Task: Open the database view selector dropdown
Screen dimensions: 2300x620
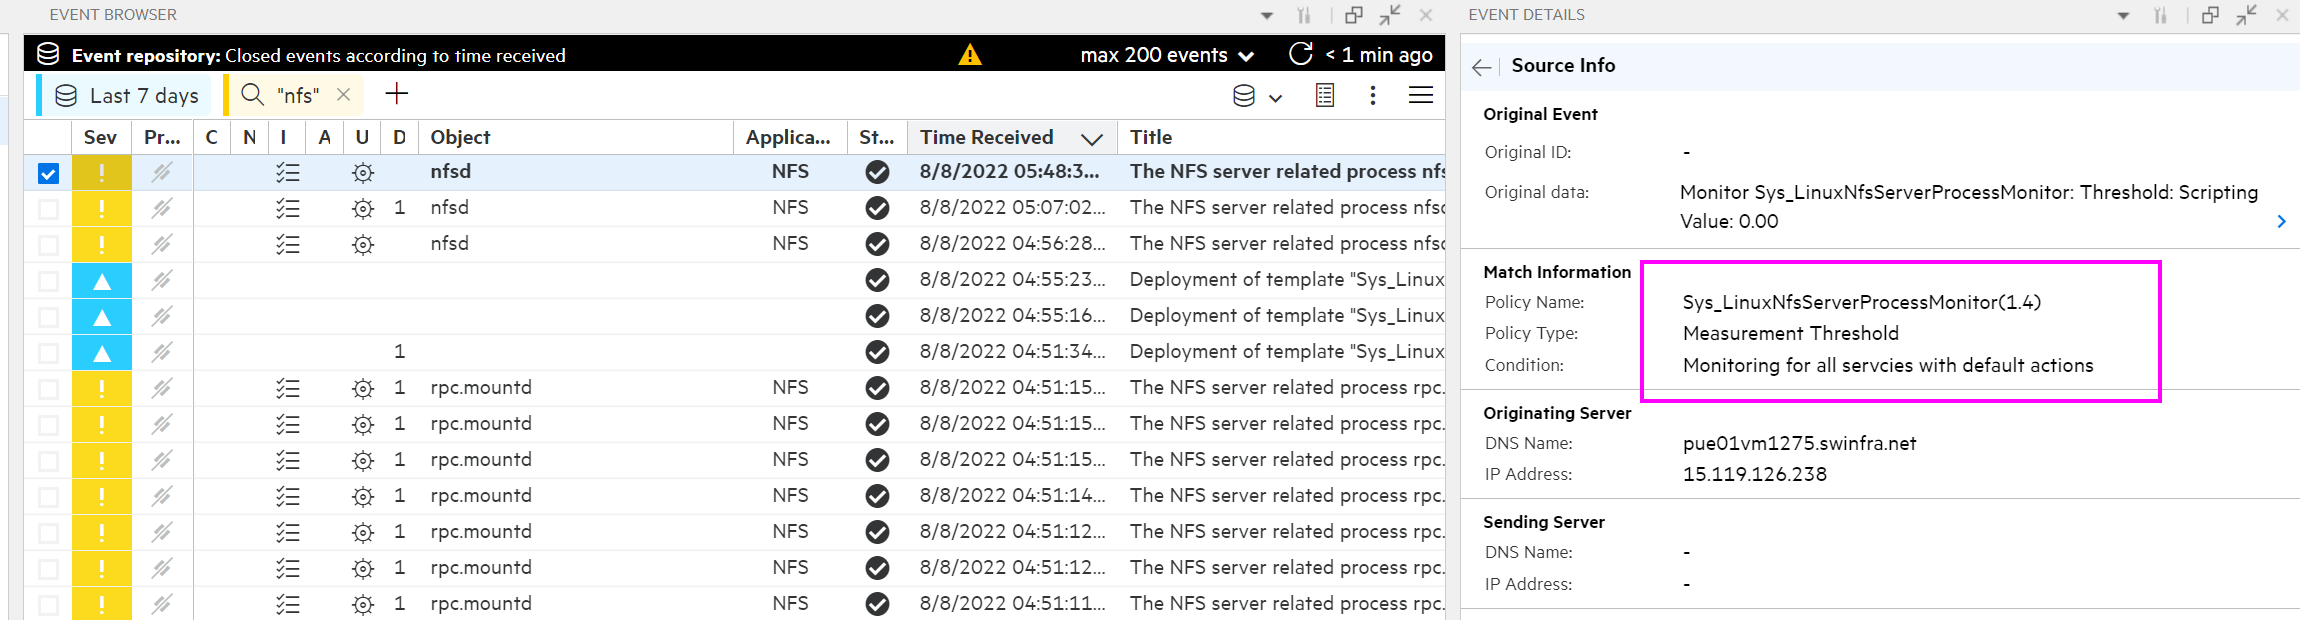Action: [x=1256, y=96]
